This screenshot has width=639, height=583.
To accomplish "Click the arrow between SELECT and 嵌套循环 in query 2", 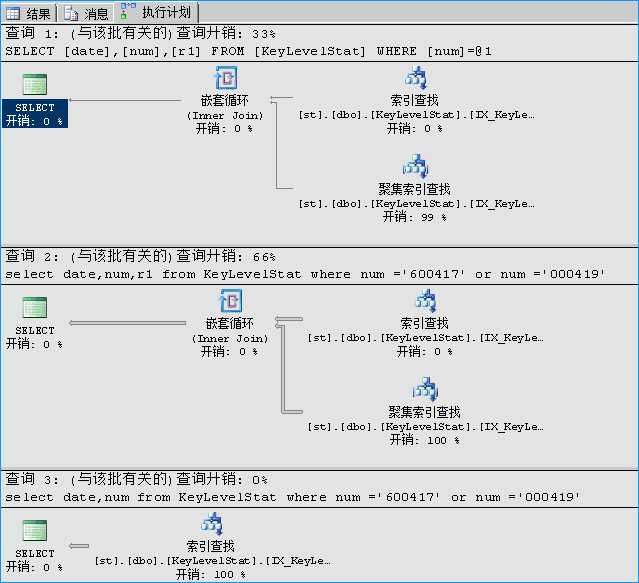I will tap(128, 323).
